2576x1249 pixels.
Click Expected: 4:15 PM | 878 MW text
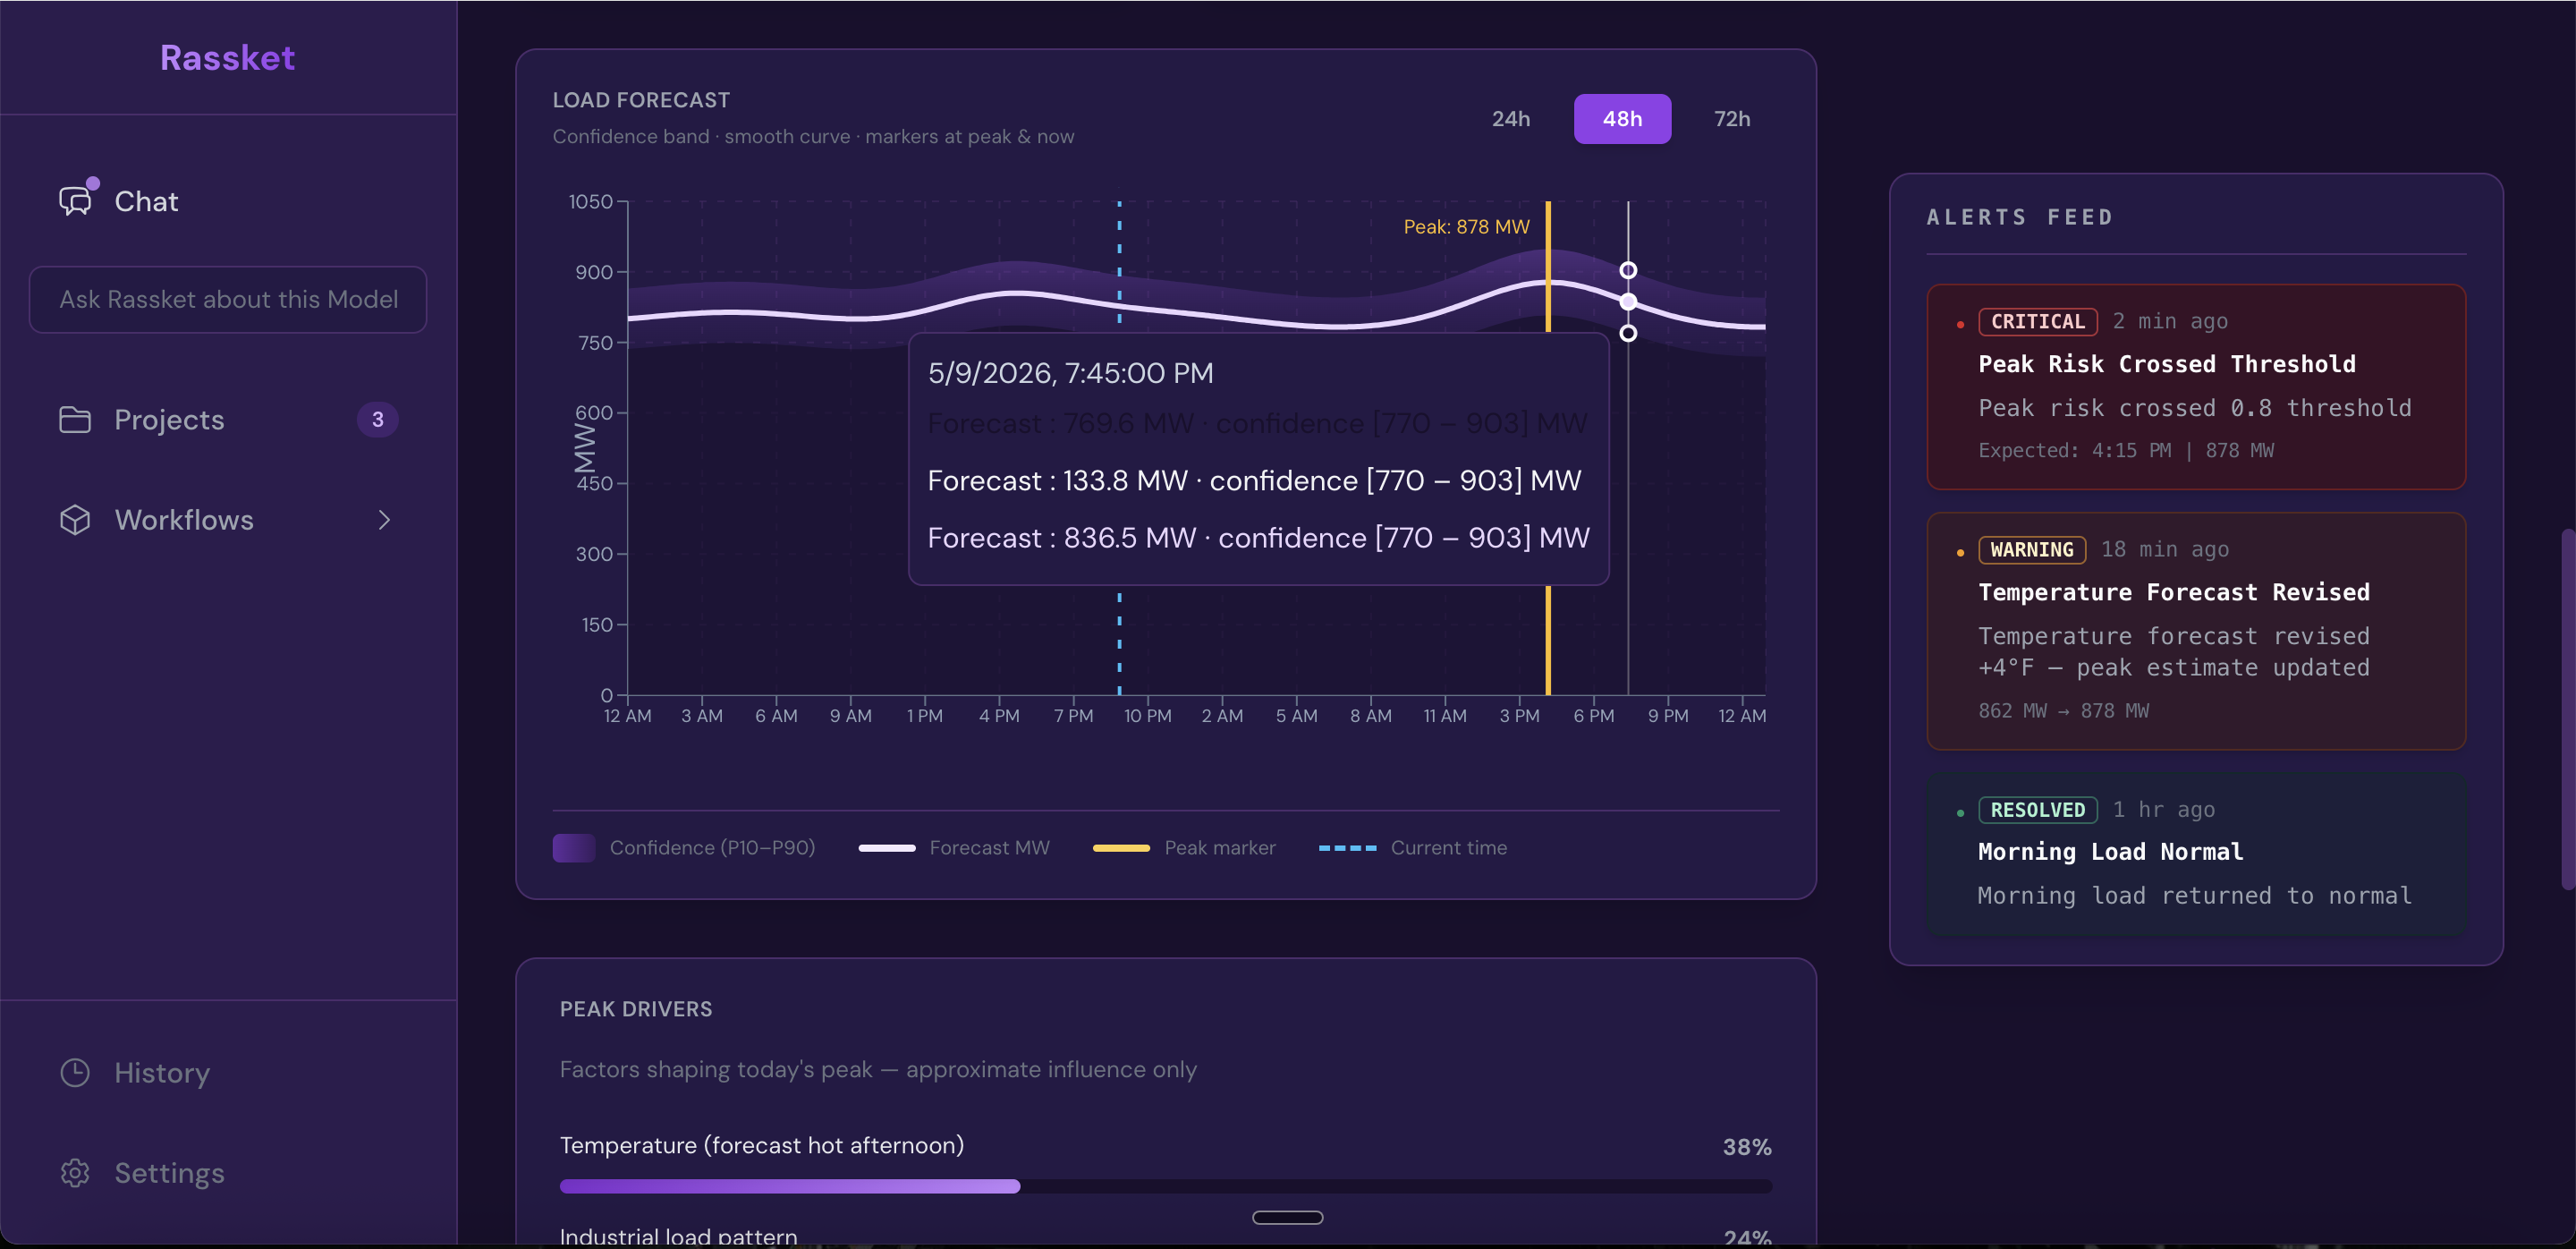pyautogui.click(x=2125, y=450)
